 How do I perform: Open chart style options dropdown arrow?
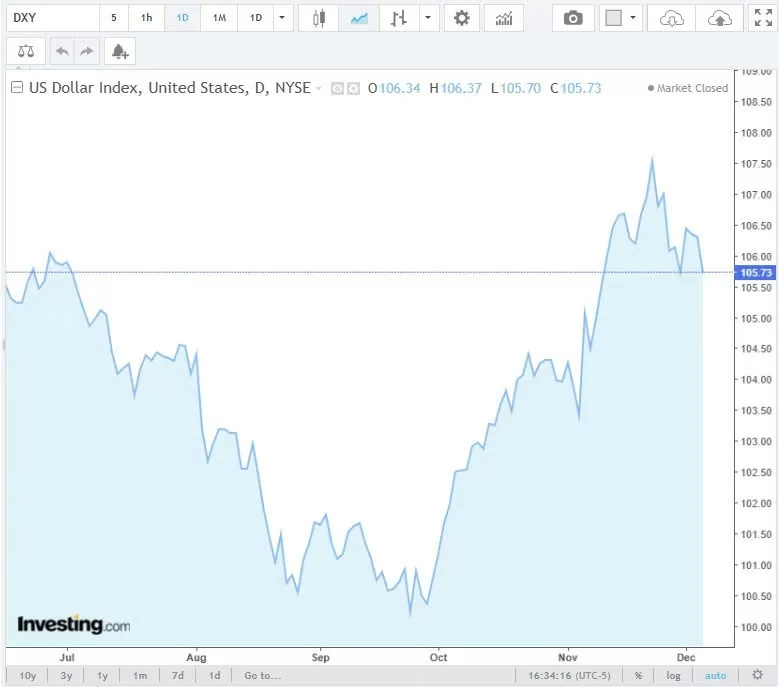pos(428,18)
